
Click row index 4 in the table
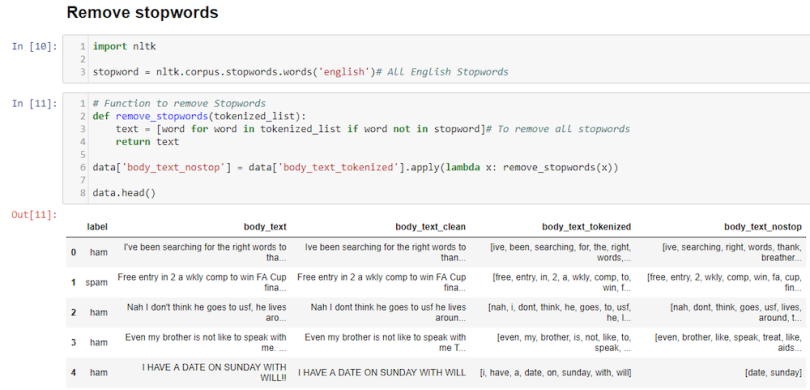click(73, 372)
